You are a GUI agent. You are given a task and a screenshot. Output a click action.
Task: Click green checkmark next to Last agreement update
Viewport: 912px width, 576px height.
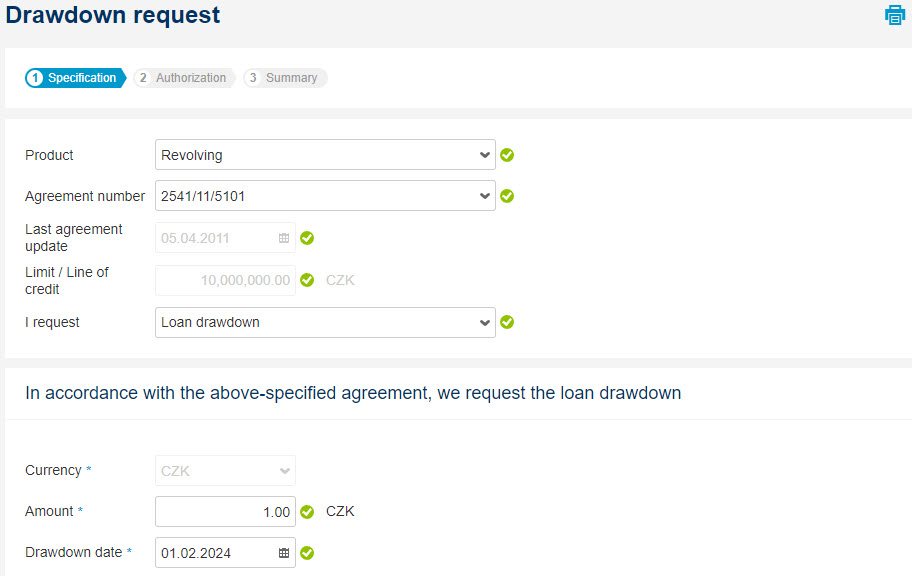307,238
